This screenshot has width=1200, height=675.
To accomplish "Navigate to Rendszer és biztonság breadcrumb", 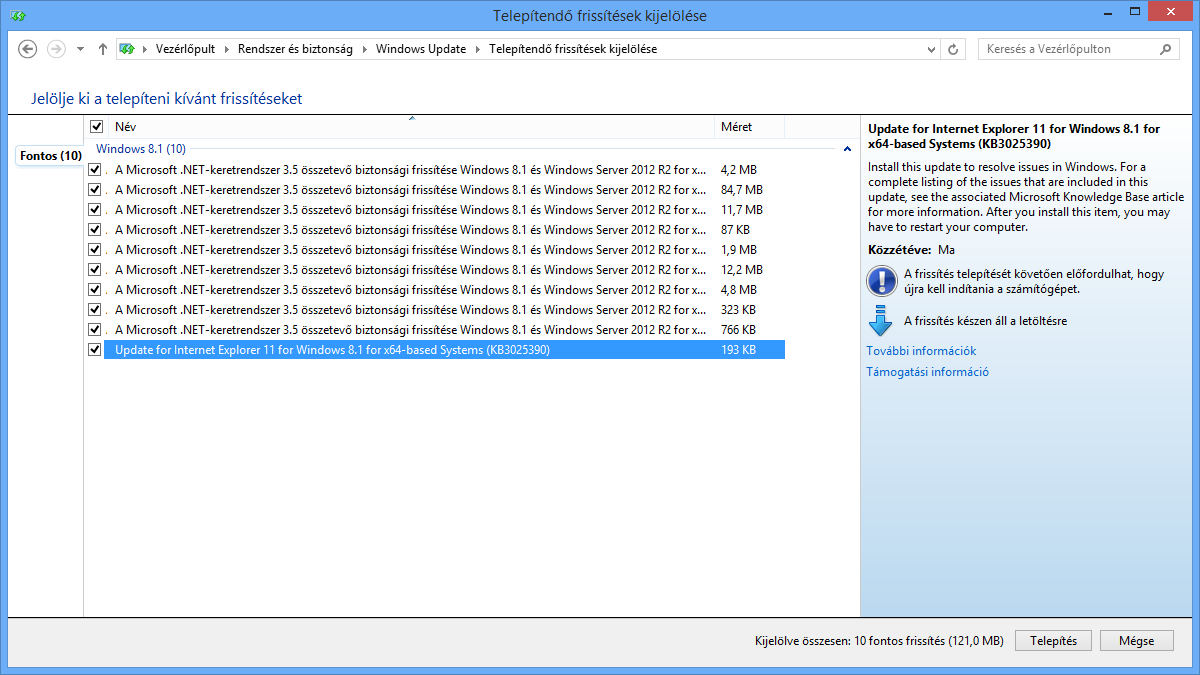I will click(295, 49).
